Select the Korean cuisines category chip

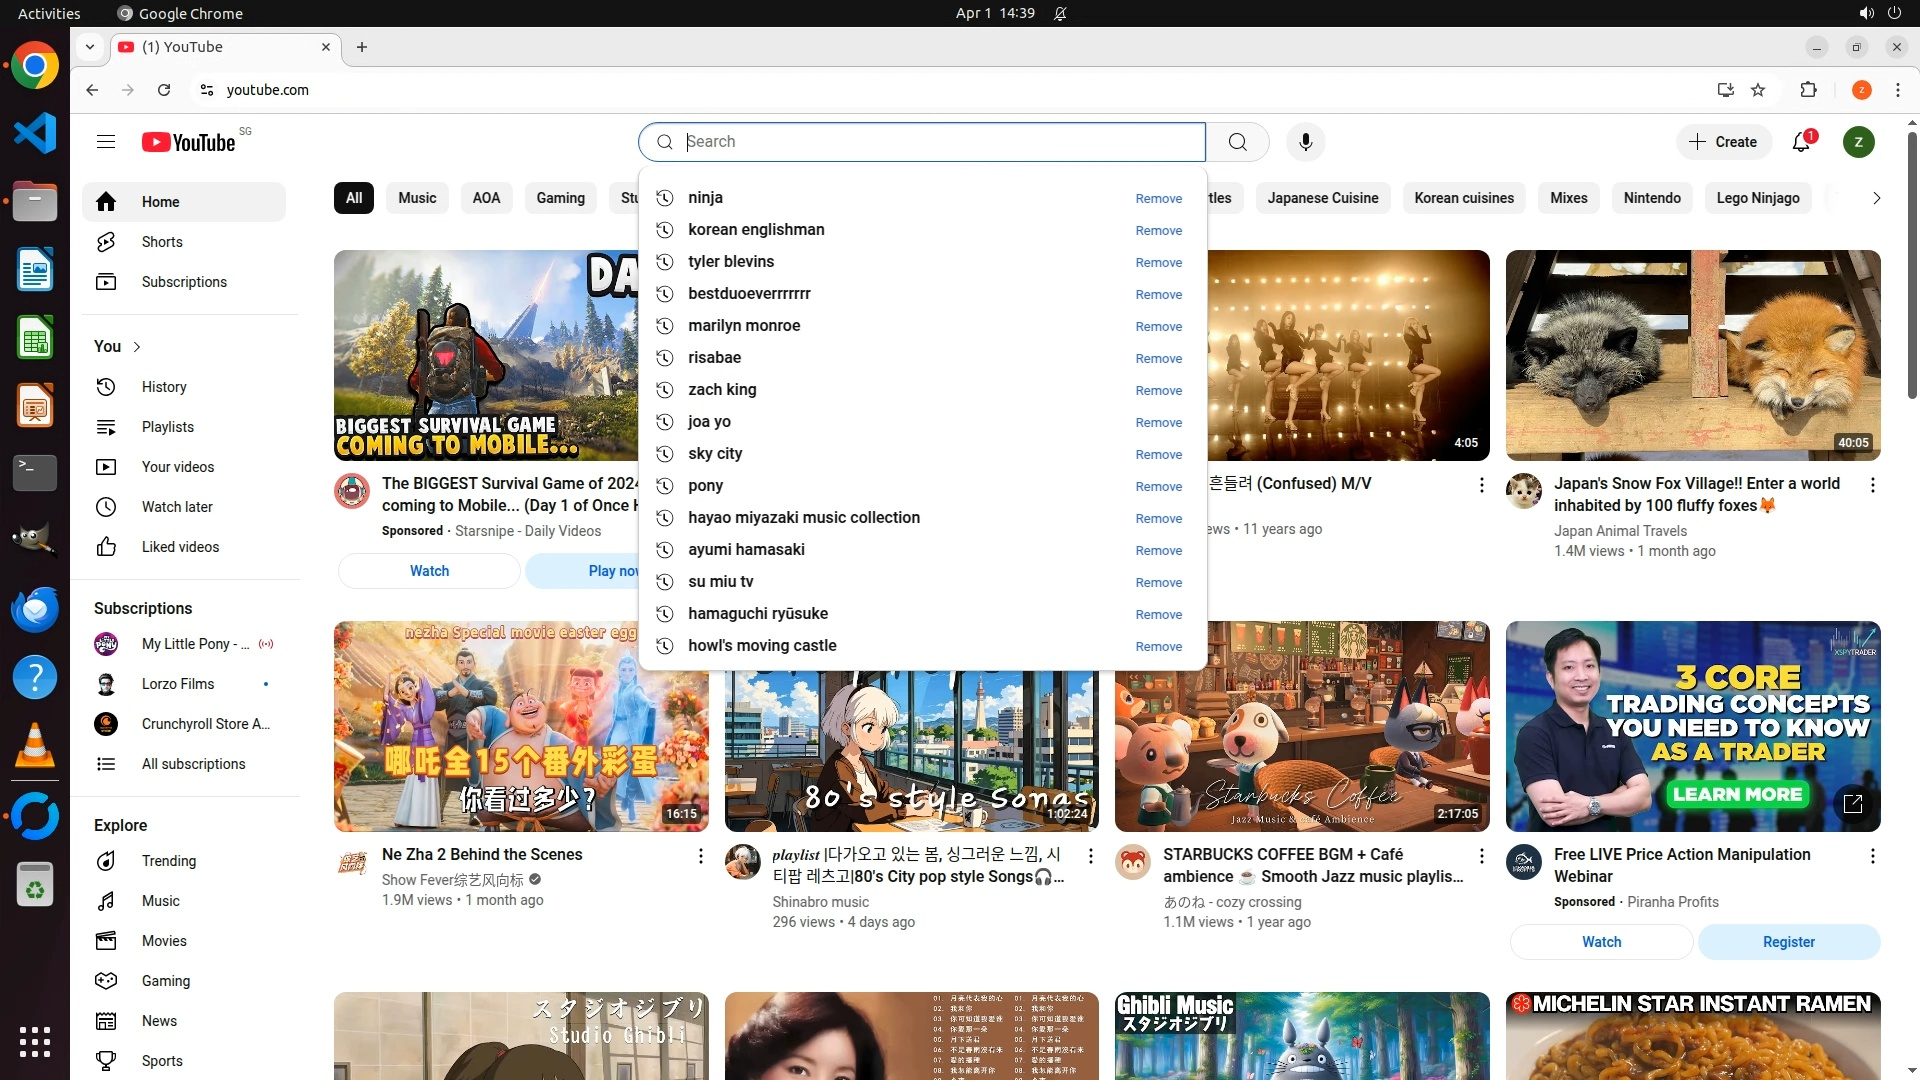click(x=1463, y=198)
